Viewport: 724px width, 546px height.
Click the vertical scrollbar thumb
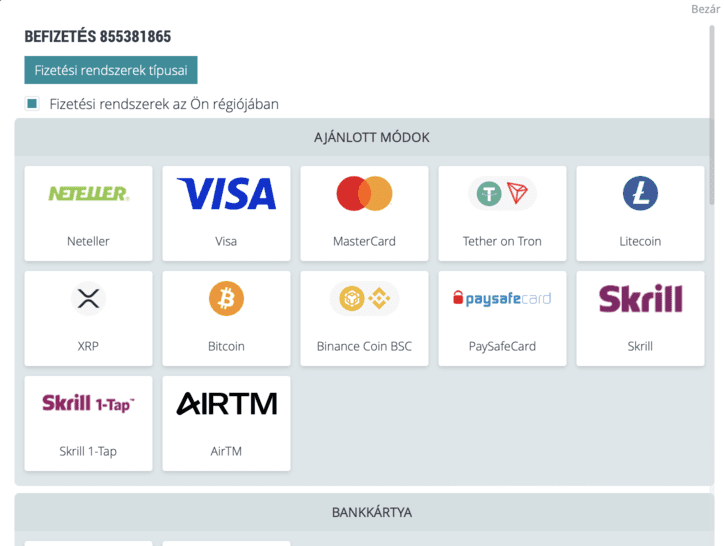click(712, 115)
